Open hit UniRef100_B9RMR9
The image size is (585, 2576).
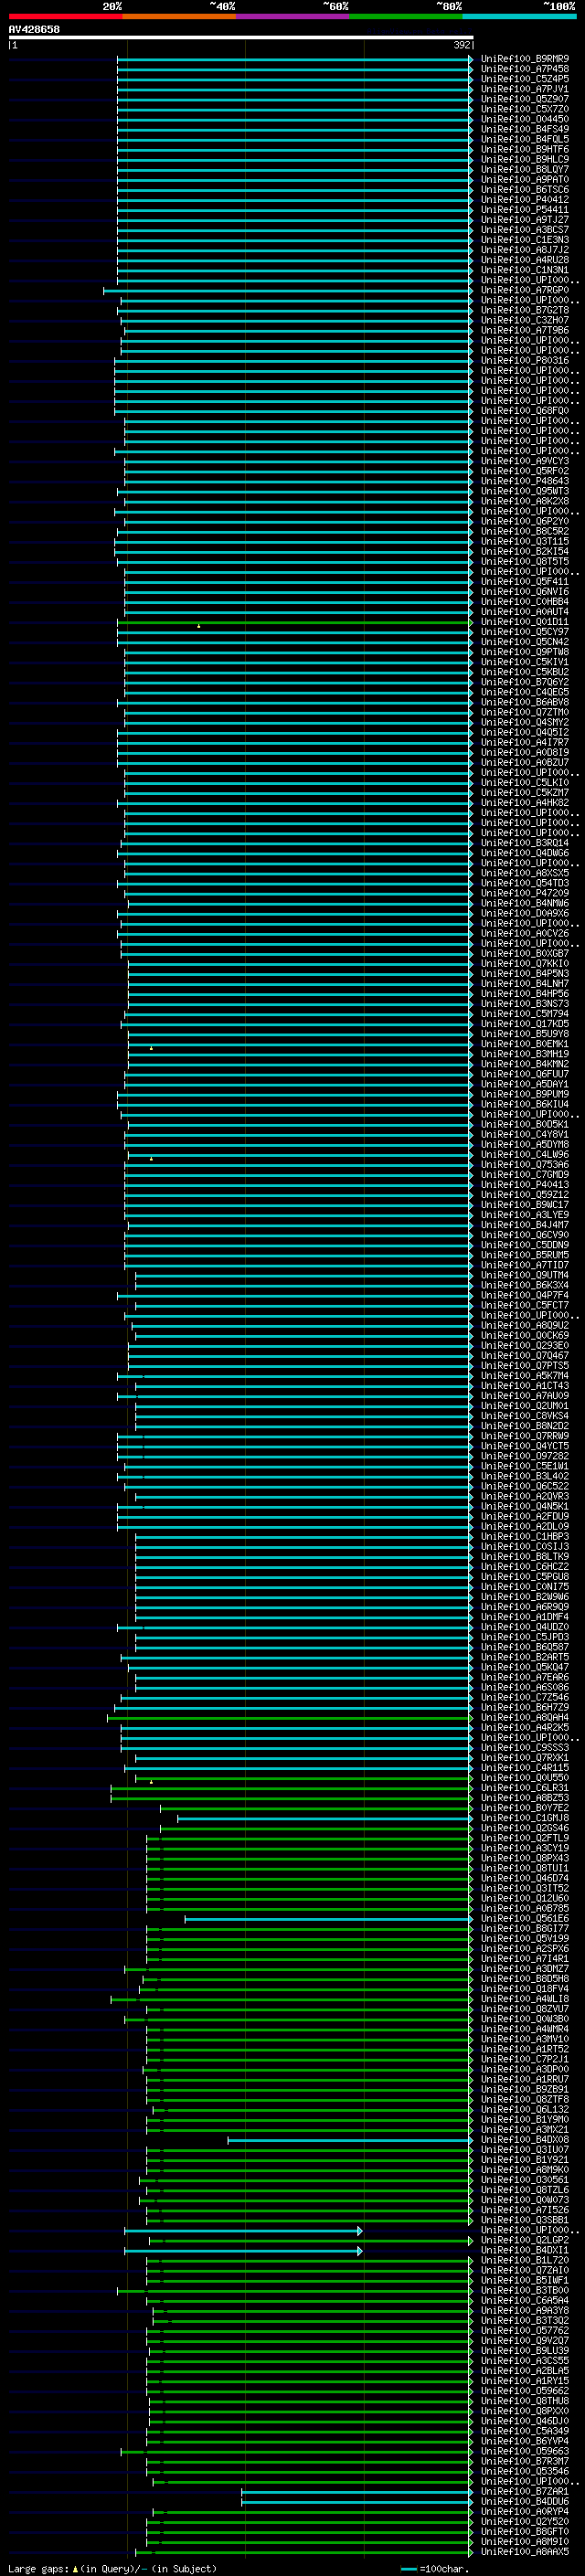(x=525, y=59)
